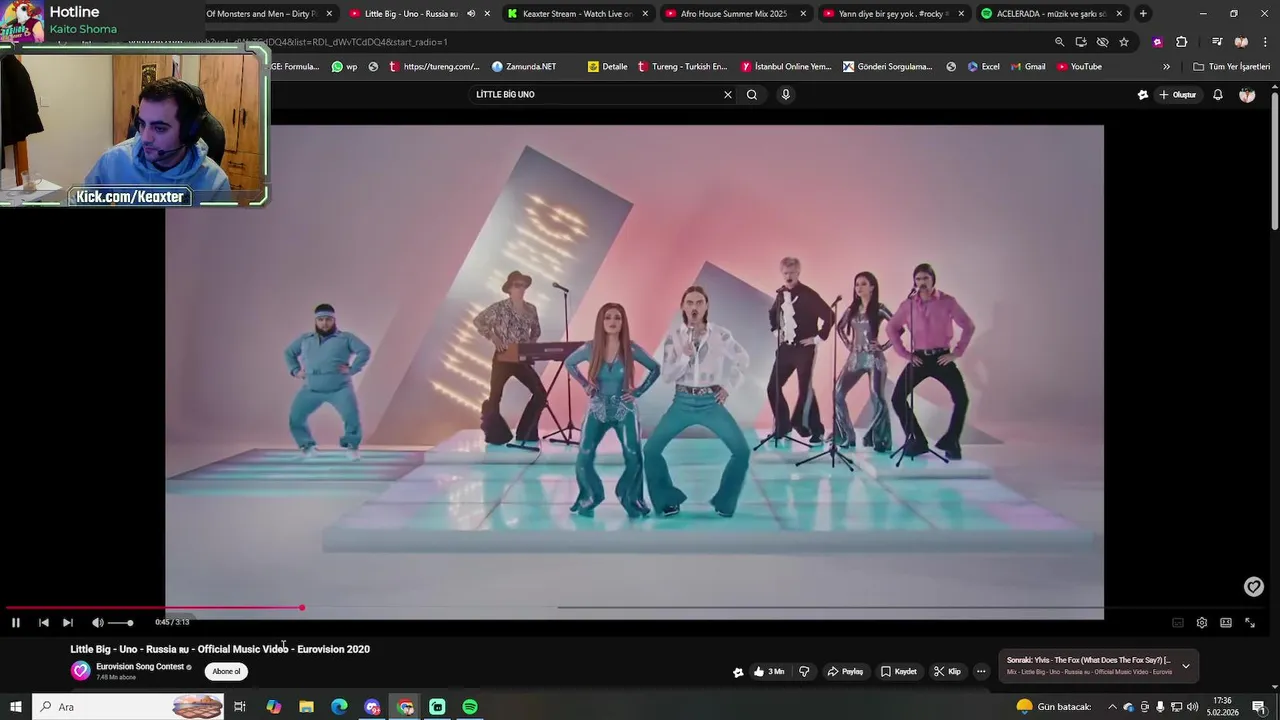The image size is (1280, 720).
Task: Open YouTube account avatar menu
Action: 1247,94
